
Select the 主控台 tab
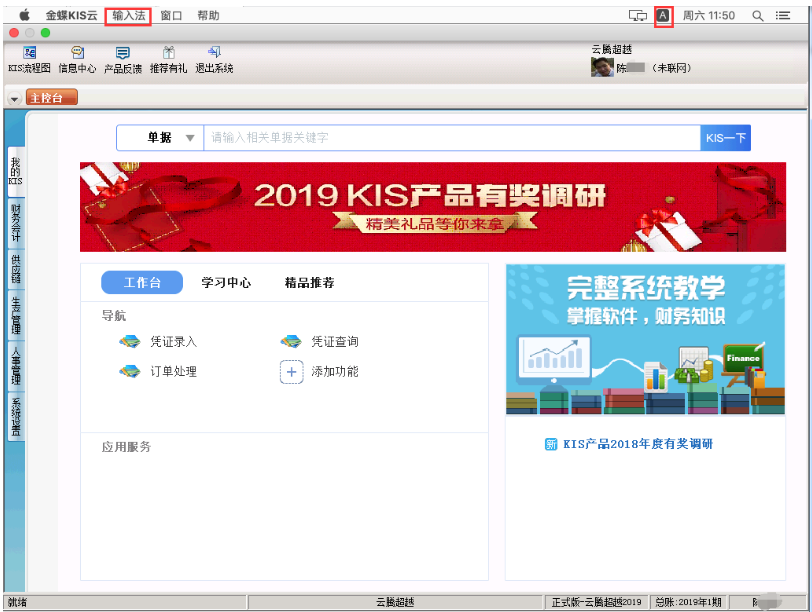tap(52, 97)
